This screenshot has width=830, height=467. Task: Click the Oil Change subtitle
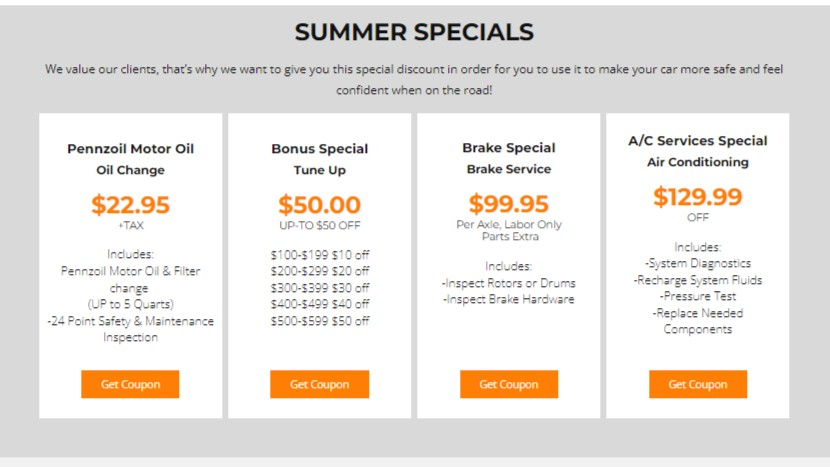pos(130,170)
